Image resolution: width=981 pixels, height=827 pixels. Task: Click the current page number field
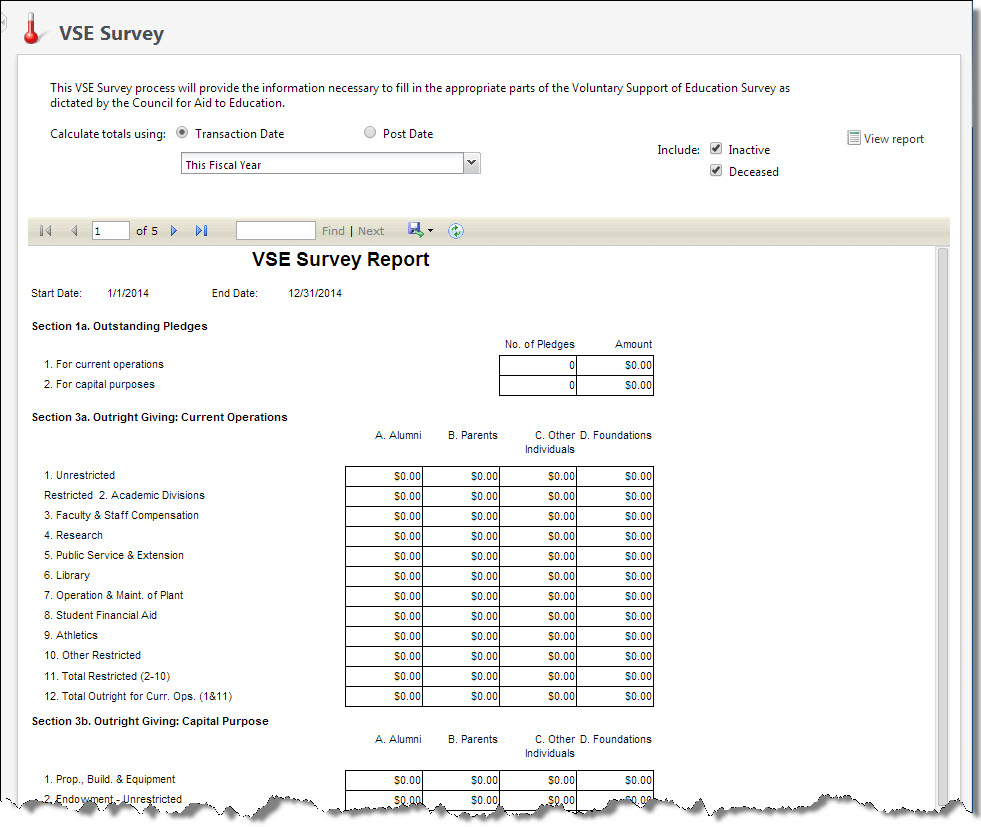111,231
